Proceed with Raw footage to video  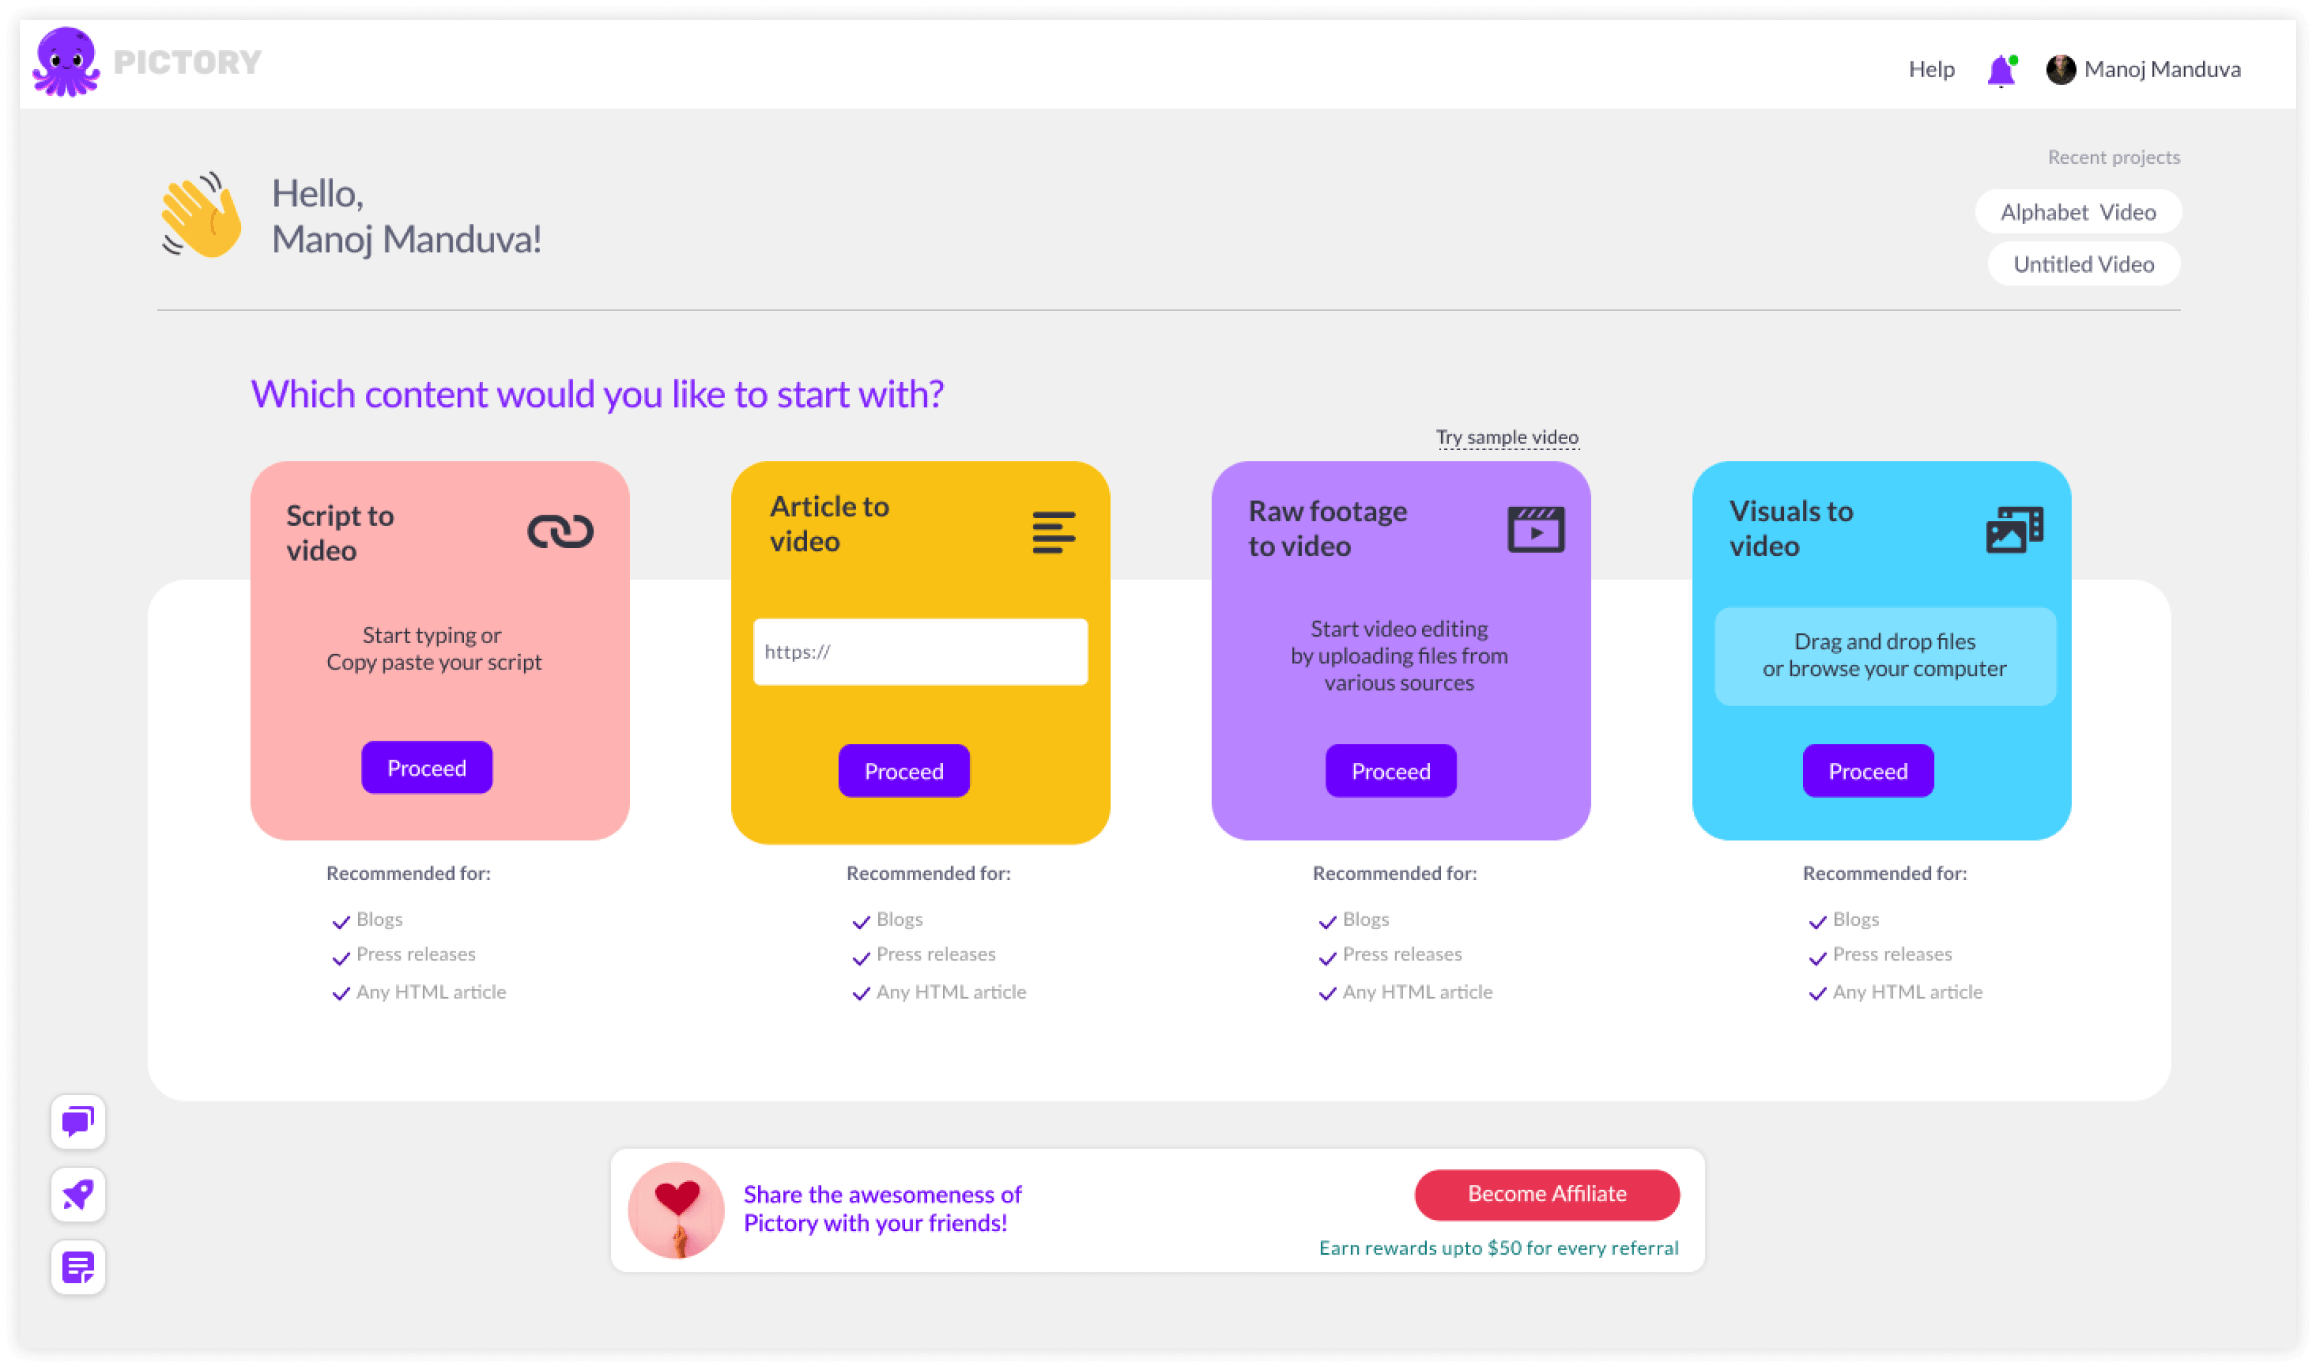click(x=1391, y=771)
